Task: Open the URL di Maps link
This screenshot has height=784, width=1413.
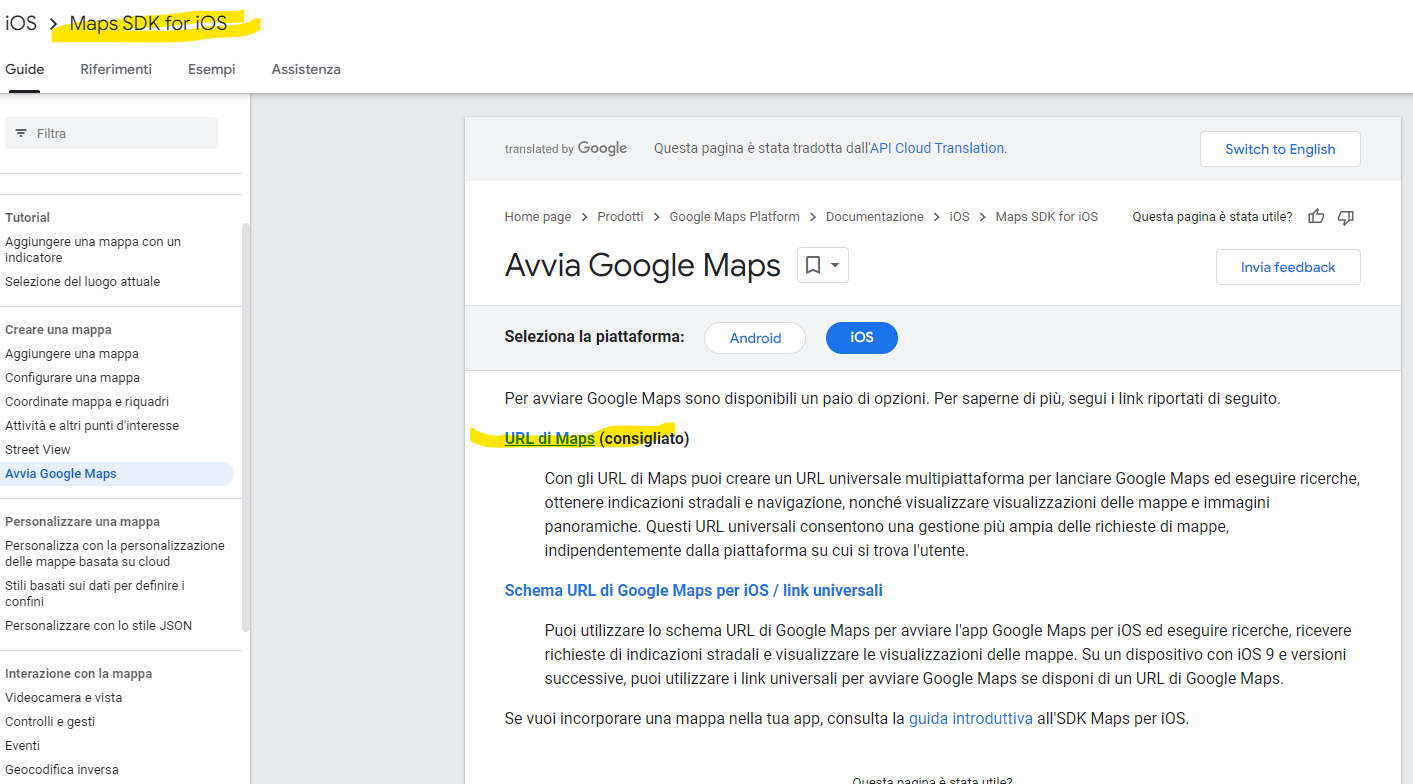Action: (x=550, y=438)
